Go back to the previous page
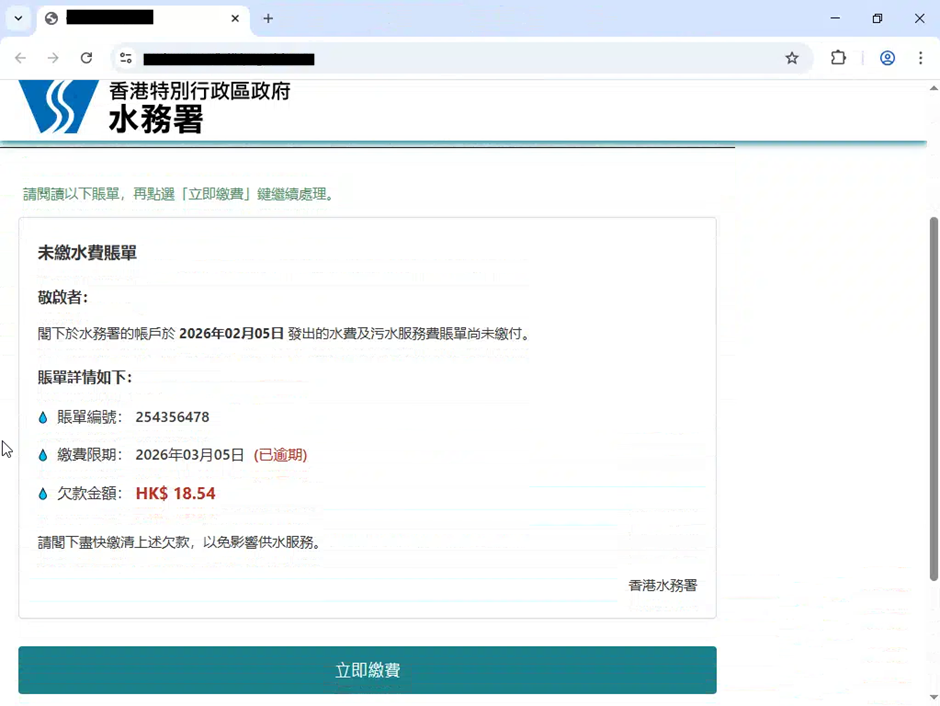 20,58
